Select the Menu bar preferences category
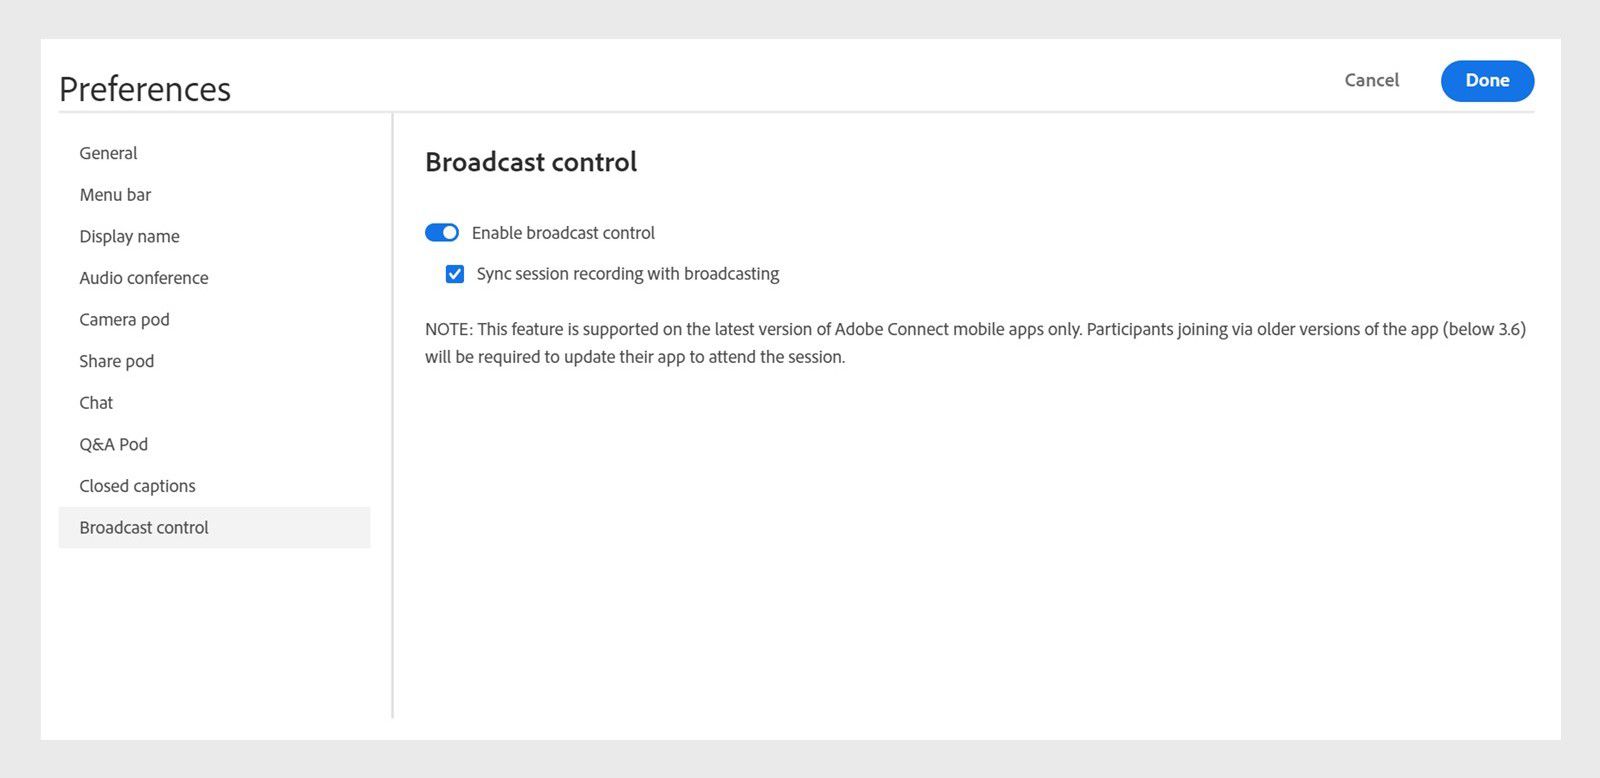The width and height of the screenshot is (1600, 778). pos(115,194)
